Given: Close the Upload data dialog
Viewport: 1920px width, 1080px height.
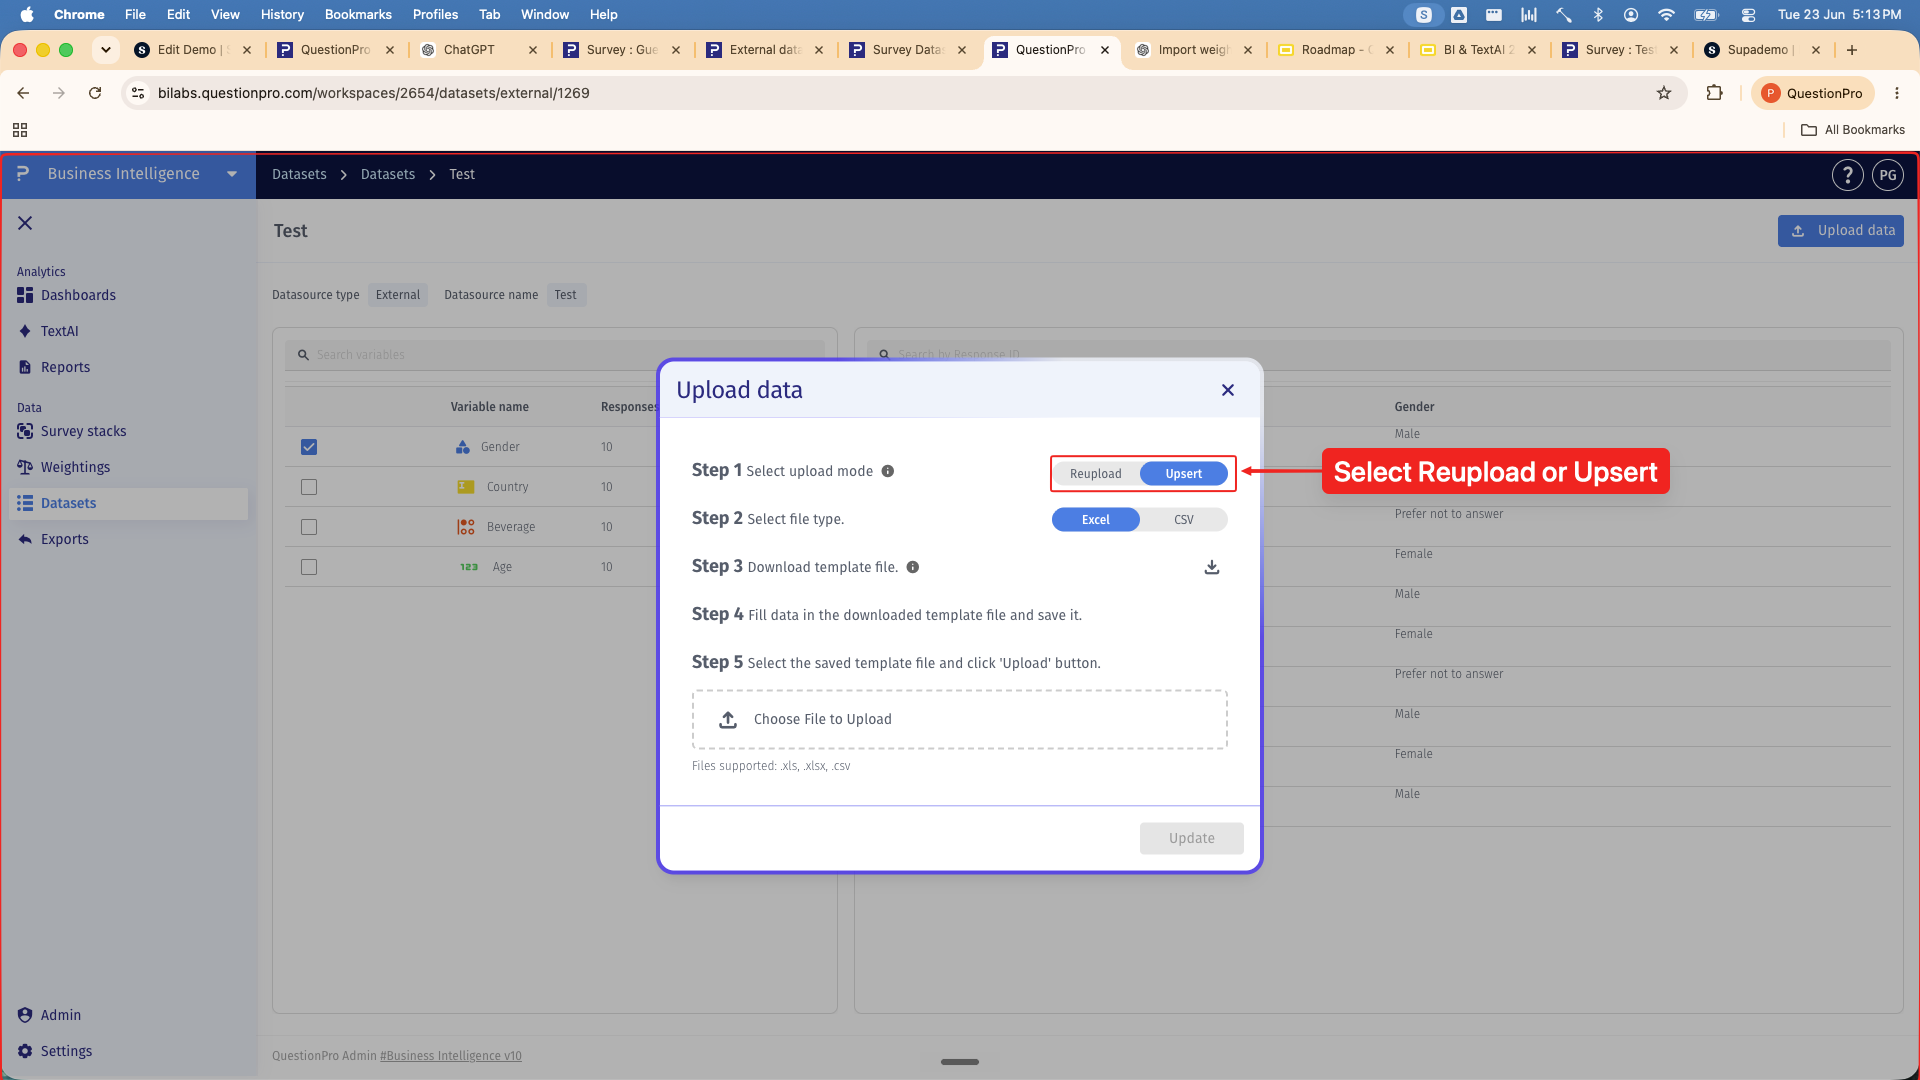Looking at the screenshot, I should tap(1228, 390).
